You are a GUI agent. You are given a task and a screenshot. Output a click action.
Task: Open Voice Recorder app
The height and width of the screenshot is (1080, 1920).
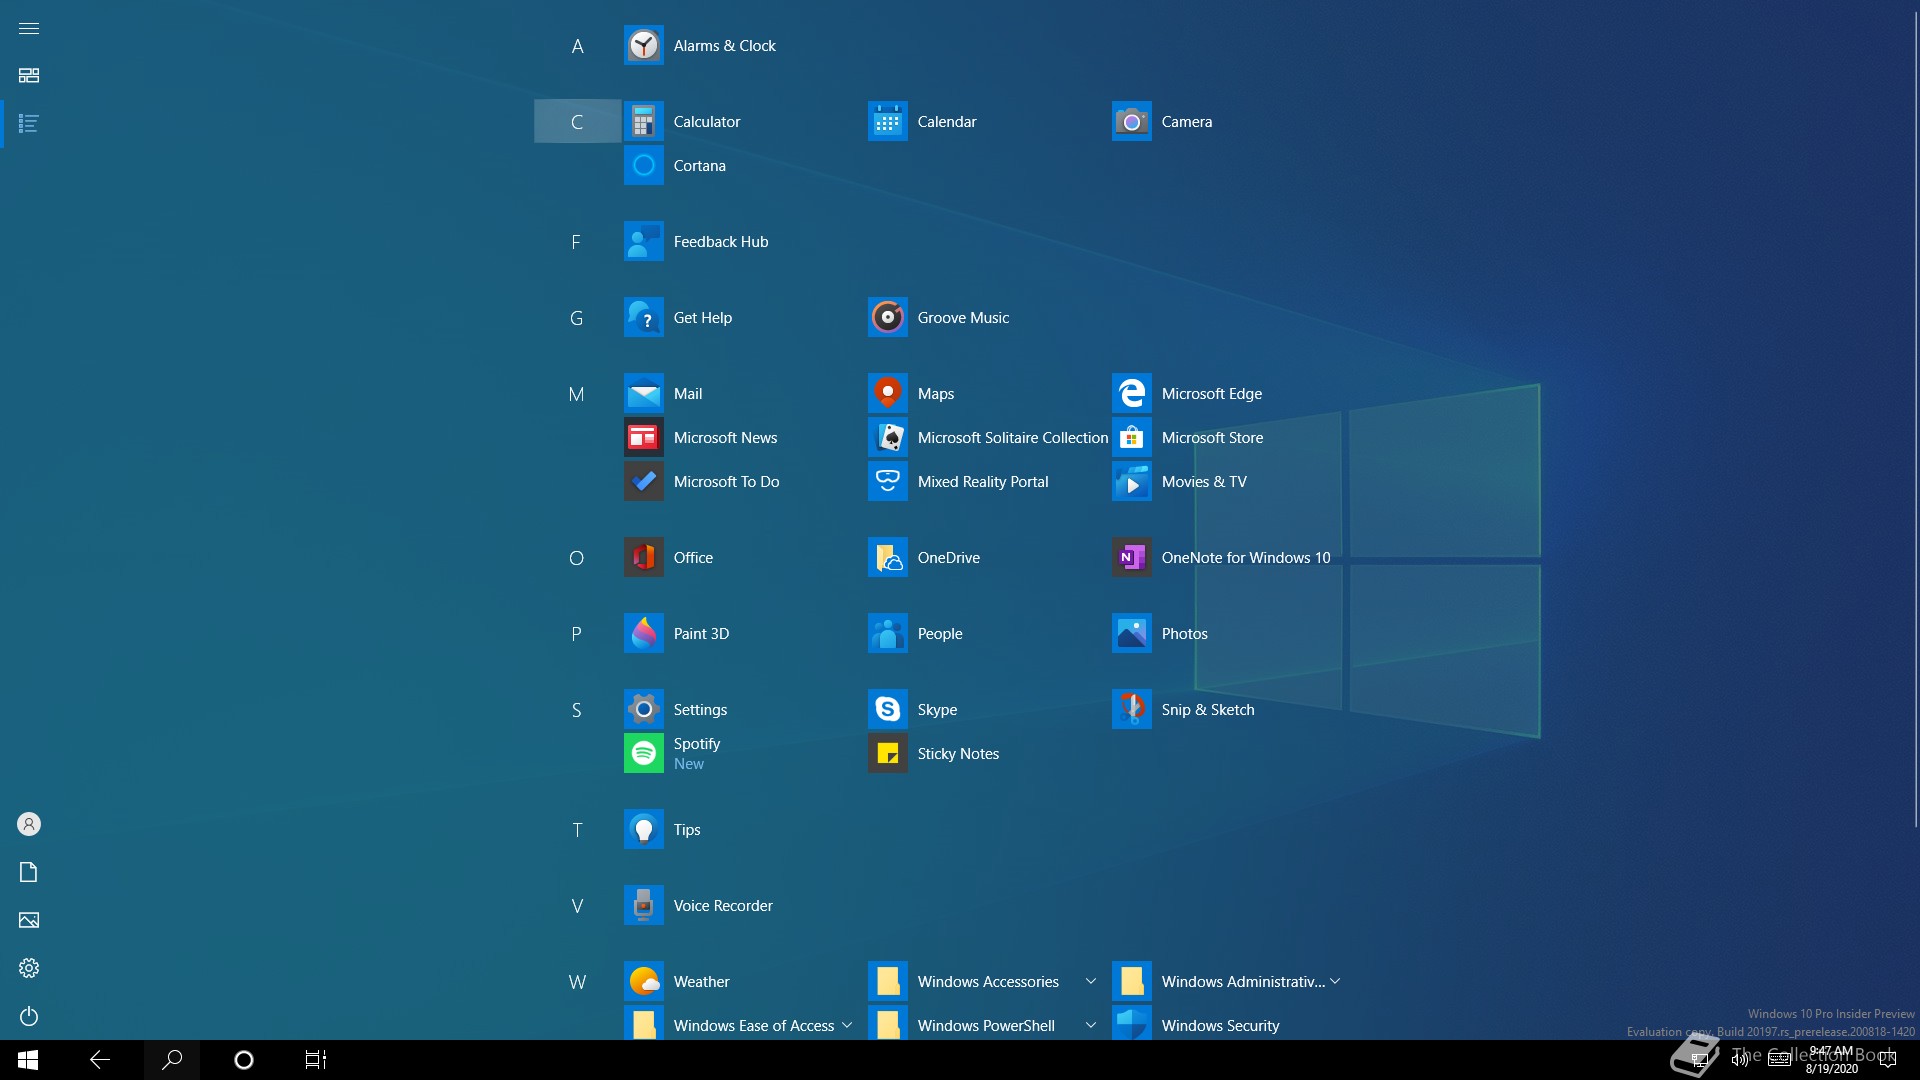pos(722,906)
